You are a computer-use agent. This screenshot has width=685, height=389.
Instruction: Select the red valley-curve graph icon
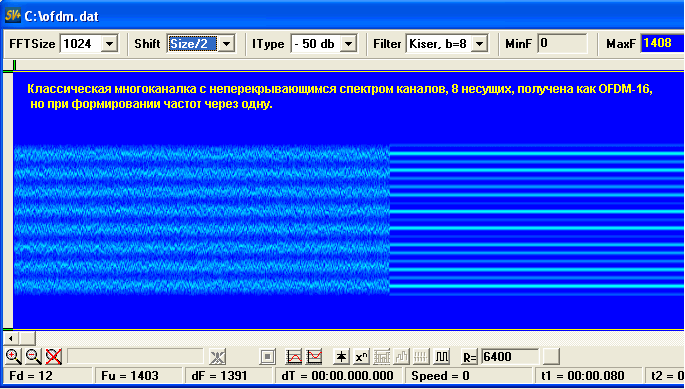click(x=314, y=357)
